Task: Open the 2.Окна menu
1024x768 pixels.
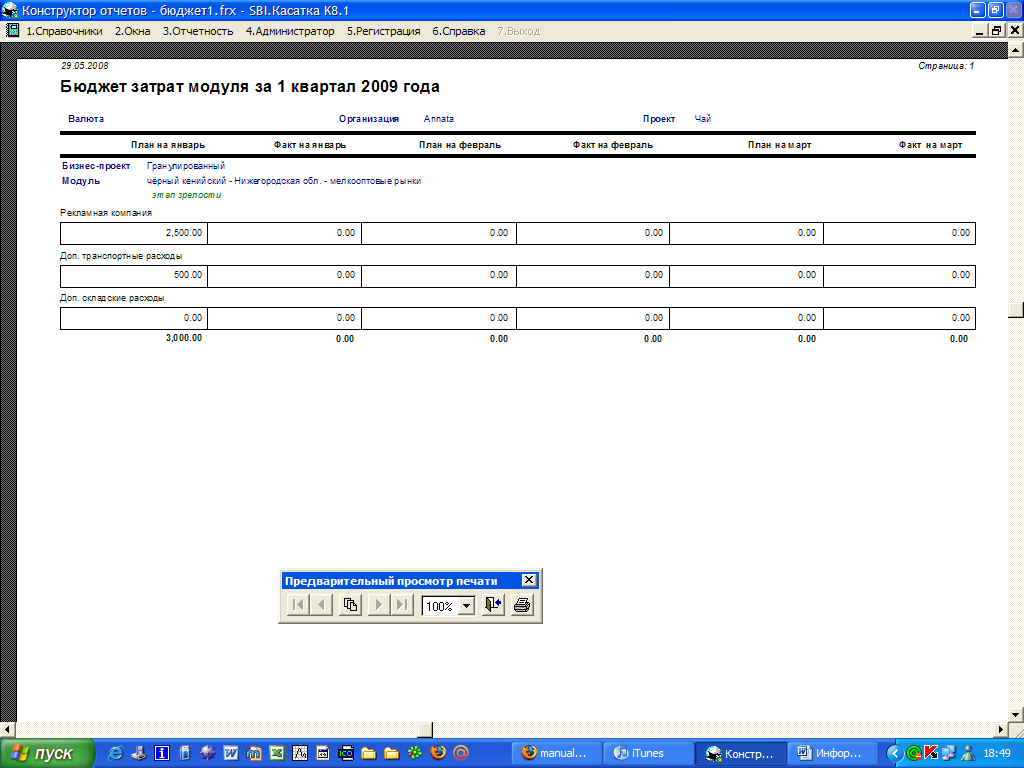Action: (x=133, y=31)
